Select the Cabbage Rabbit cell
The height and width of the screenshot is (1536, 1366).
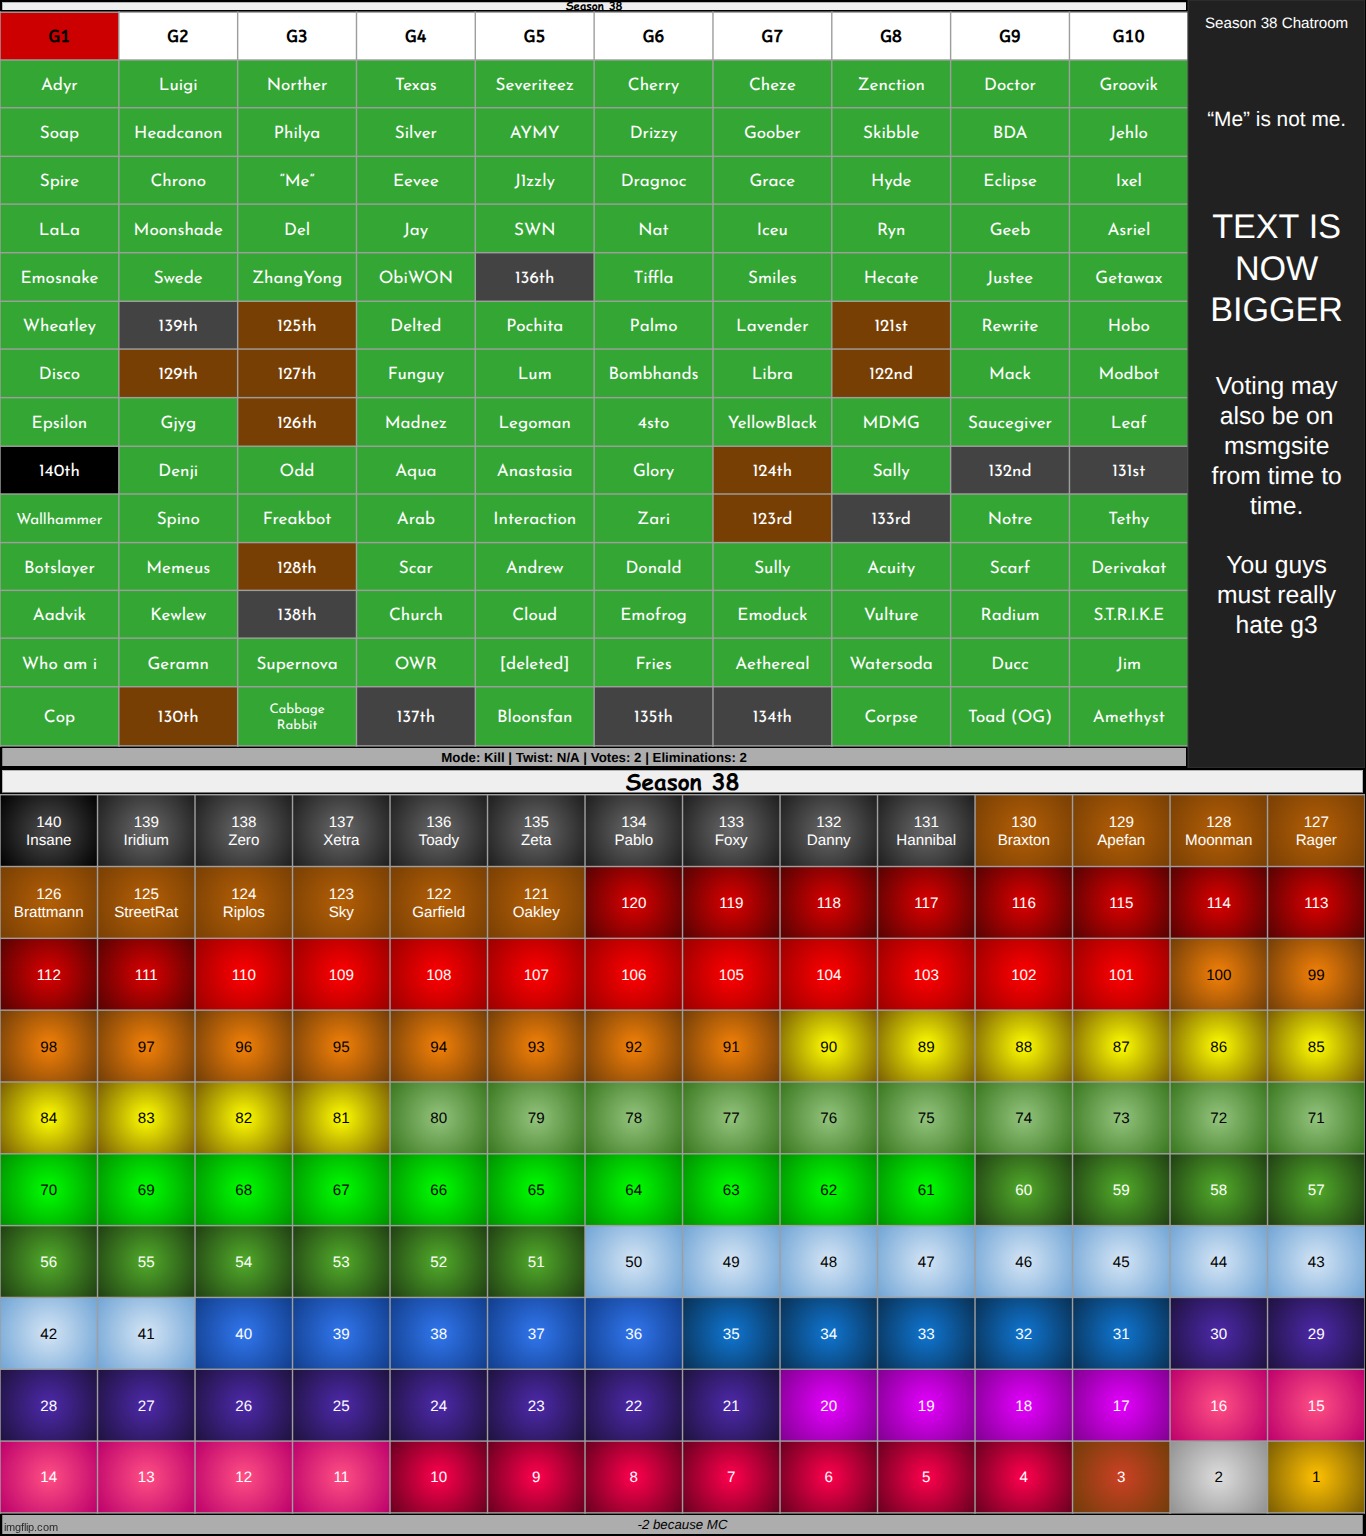click(297, 716)
